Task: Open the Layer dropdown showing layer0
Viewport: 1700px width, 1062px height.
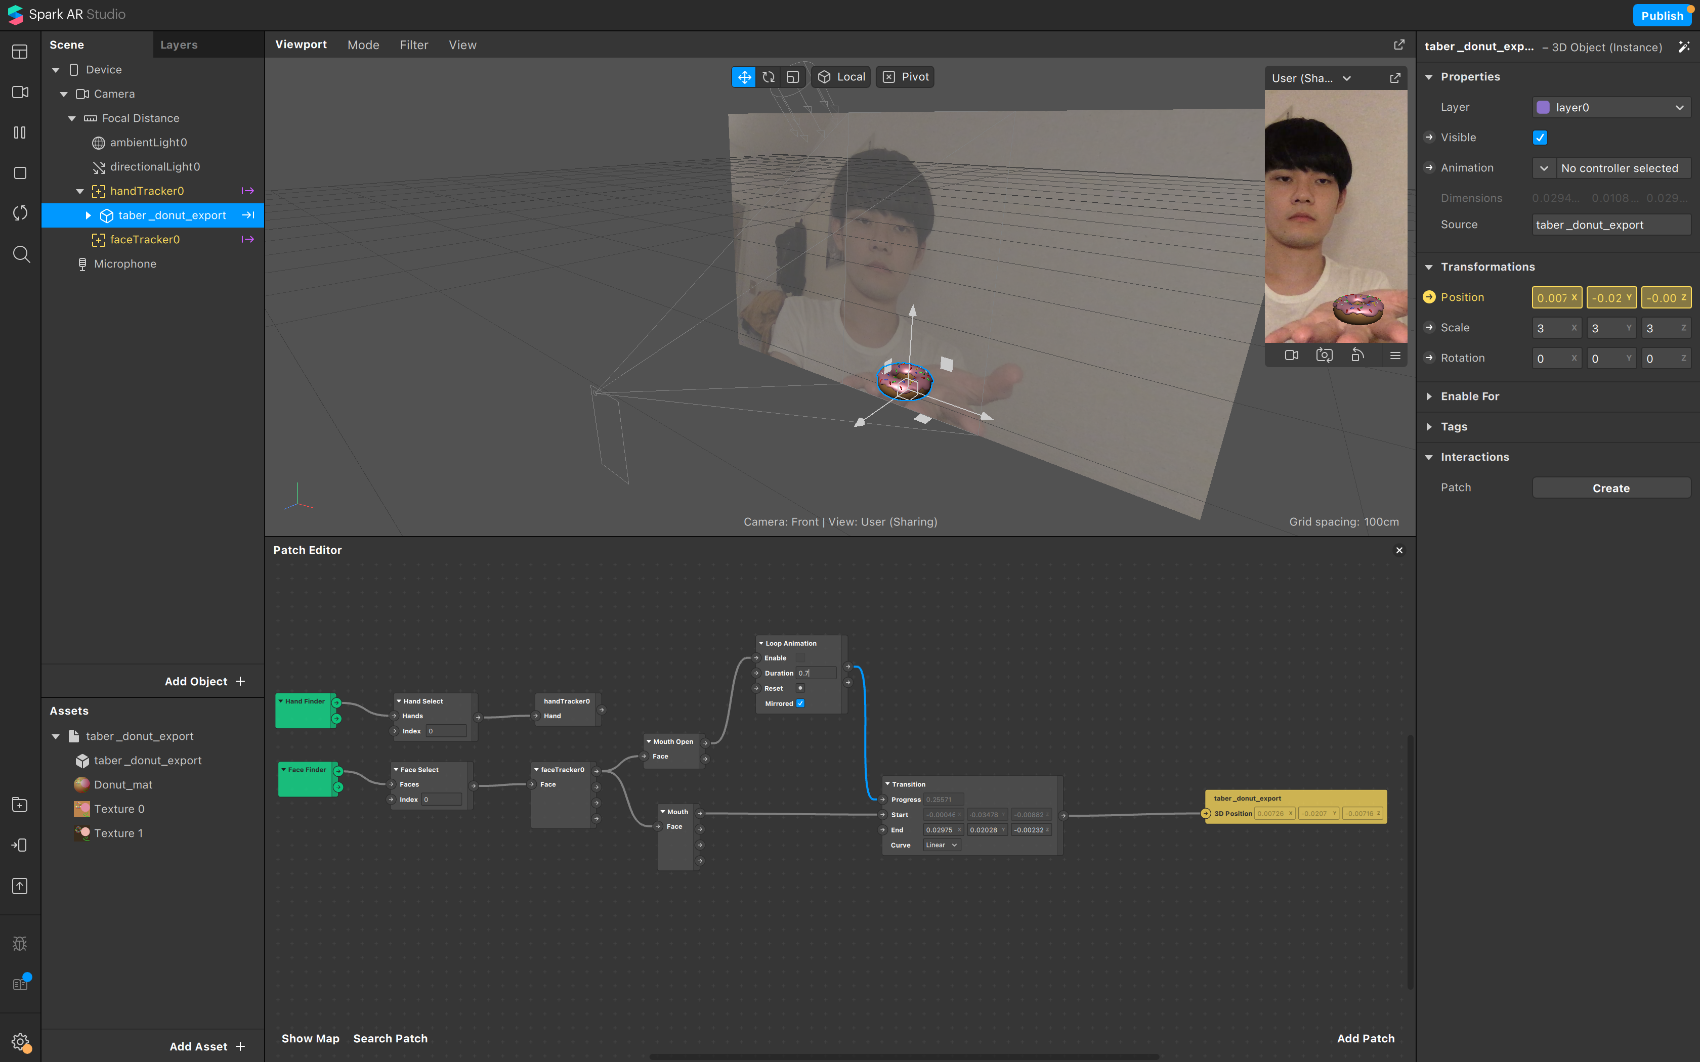Action: coord(1611,108)
